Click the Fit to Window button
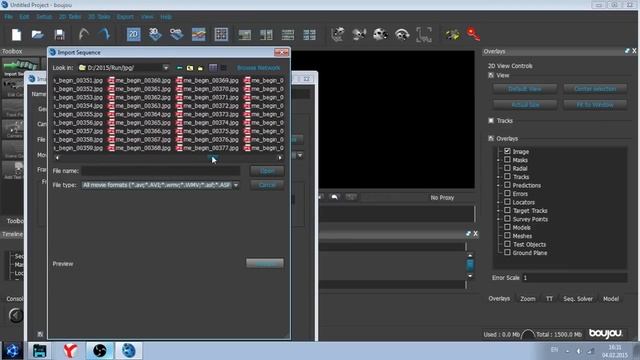This screenshot has height=360, width=640. [x=595, y=105]
